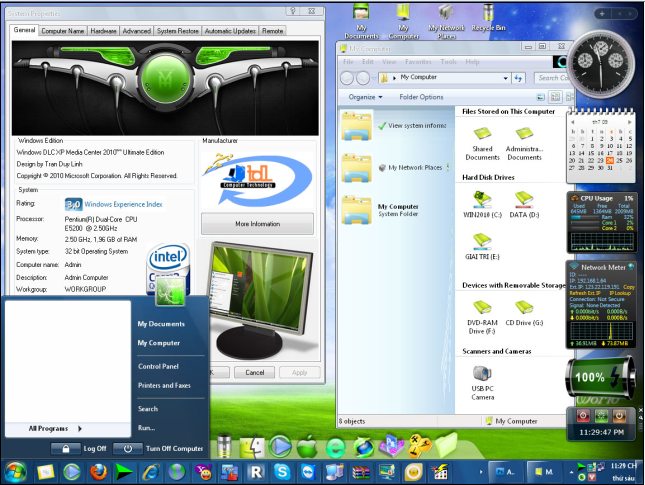Open Windows Experience Index link
Viewport: 645px width, 485px height.
point(123,204)
